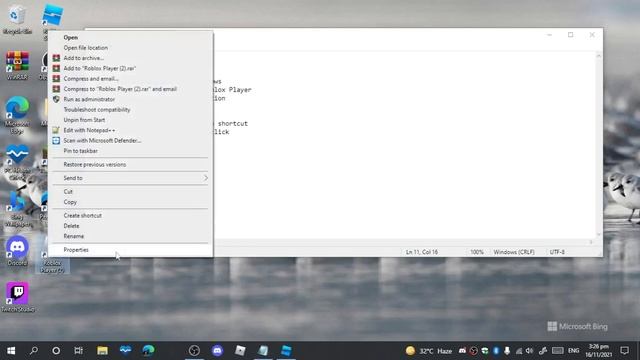This screenshot has height=360, width=640.
Task: Open Microsoft Edge from the taskbar
Action: (x=148, y=351)
